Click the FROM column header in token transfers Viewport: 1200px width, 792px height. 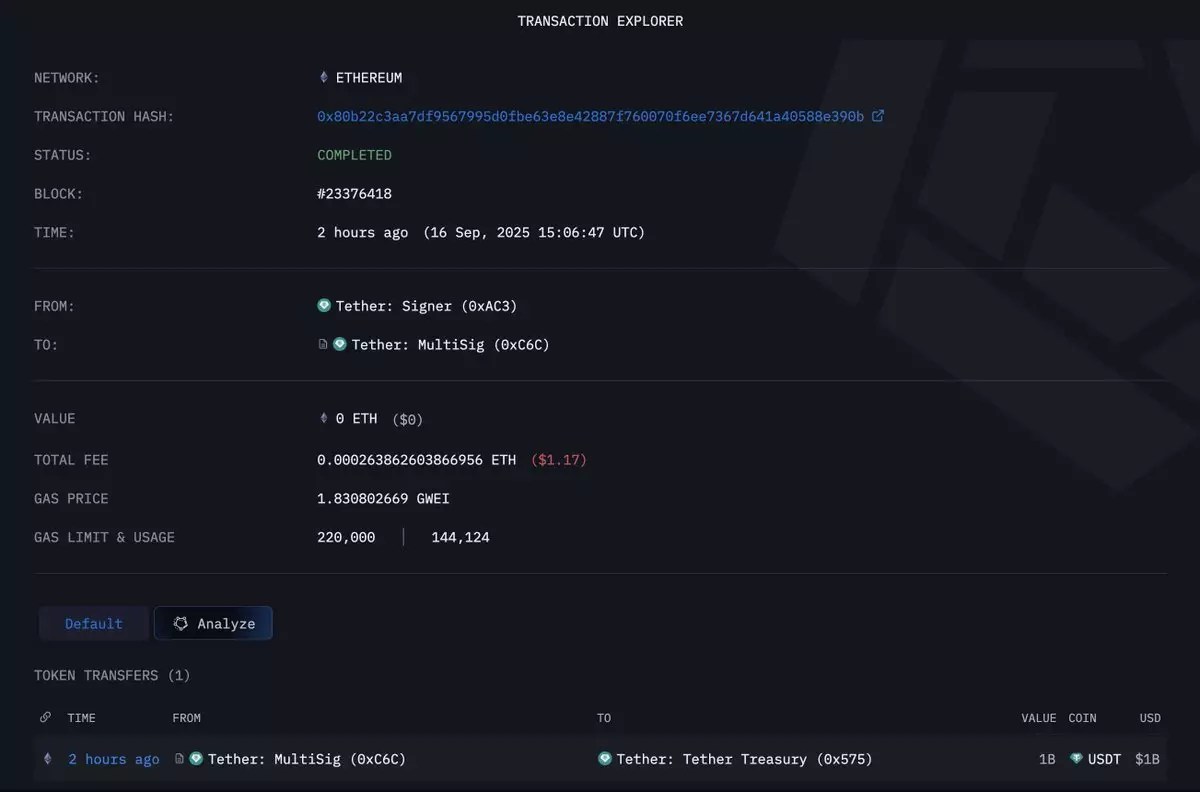pyautogui.click(x=187, y=718)
